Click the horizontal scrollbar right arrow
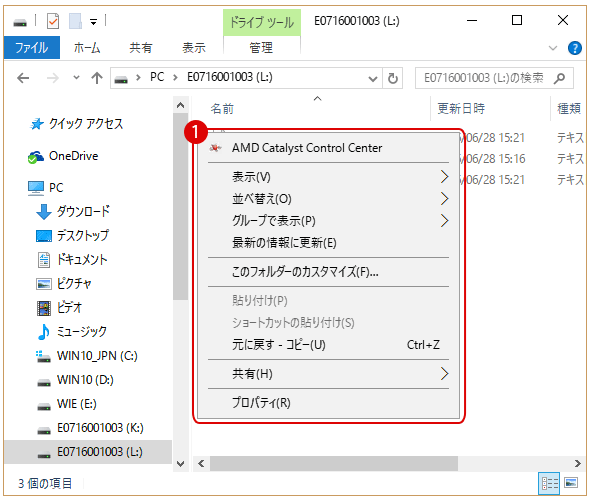The image size is (593, 502). click(577, 464)
